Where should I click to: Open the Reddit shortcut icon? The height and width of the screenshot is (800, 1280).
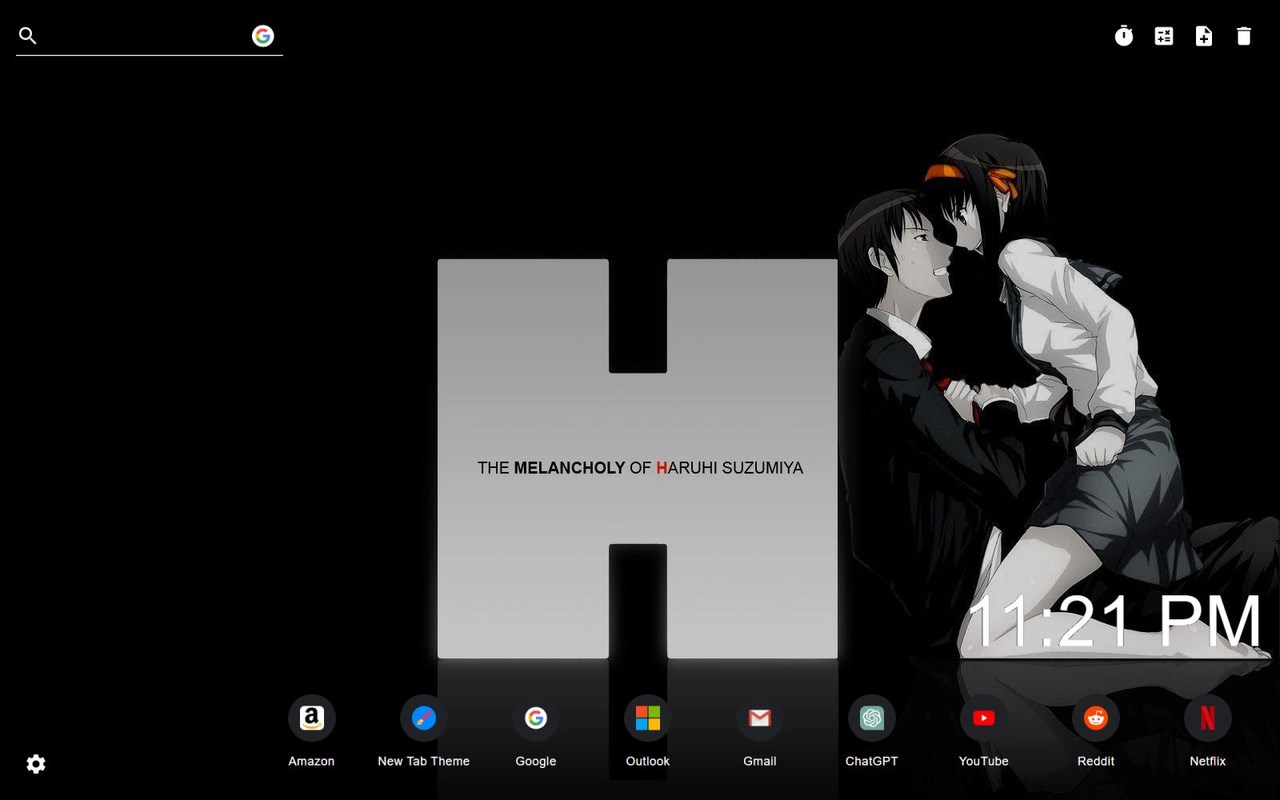1096,718
